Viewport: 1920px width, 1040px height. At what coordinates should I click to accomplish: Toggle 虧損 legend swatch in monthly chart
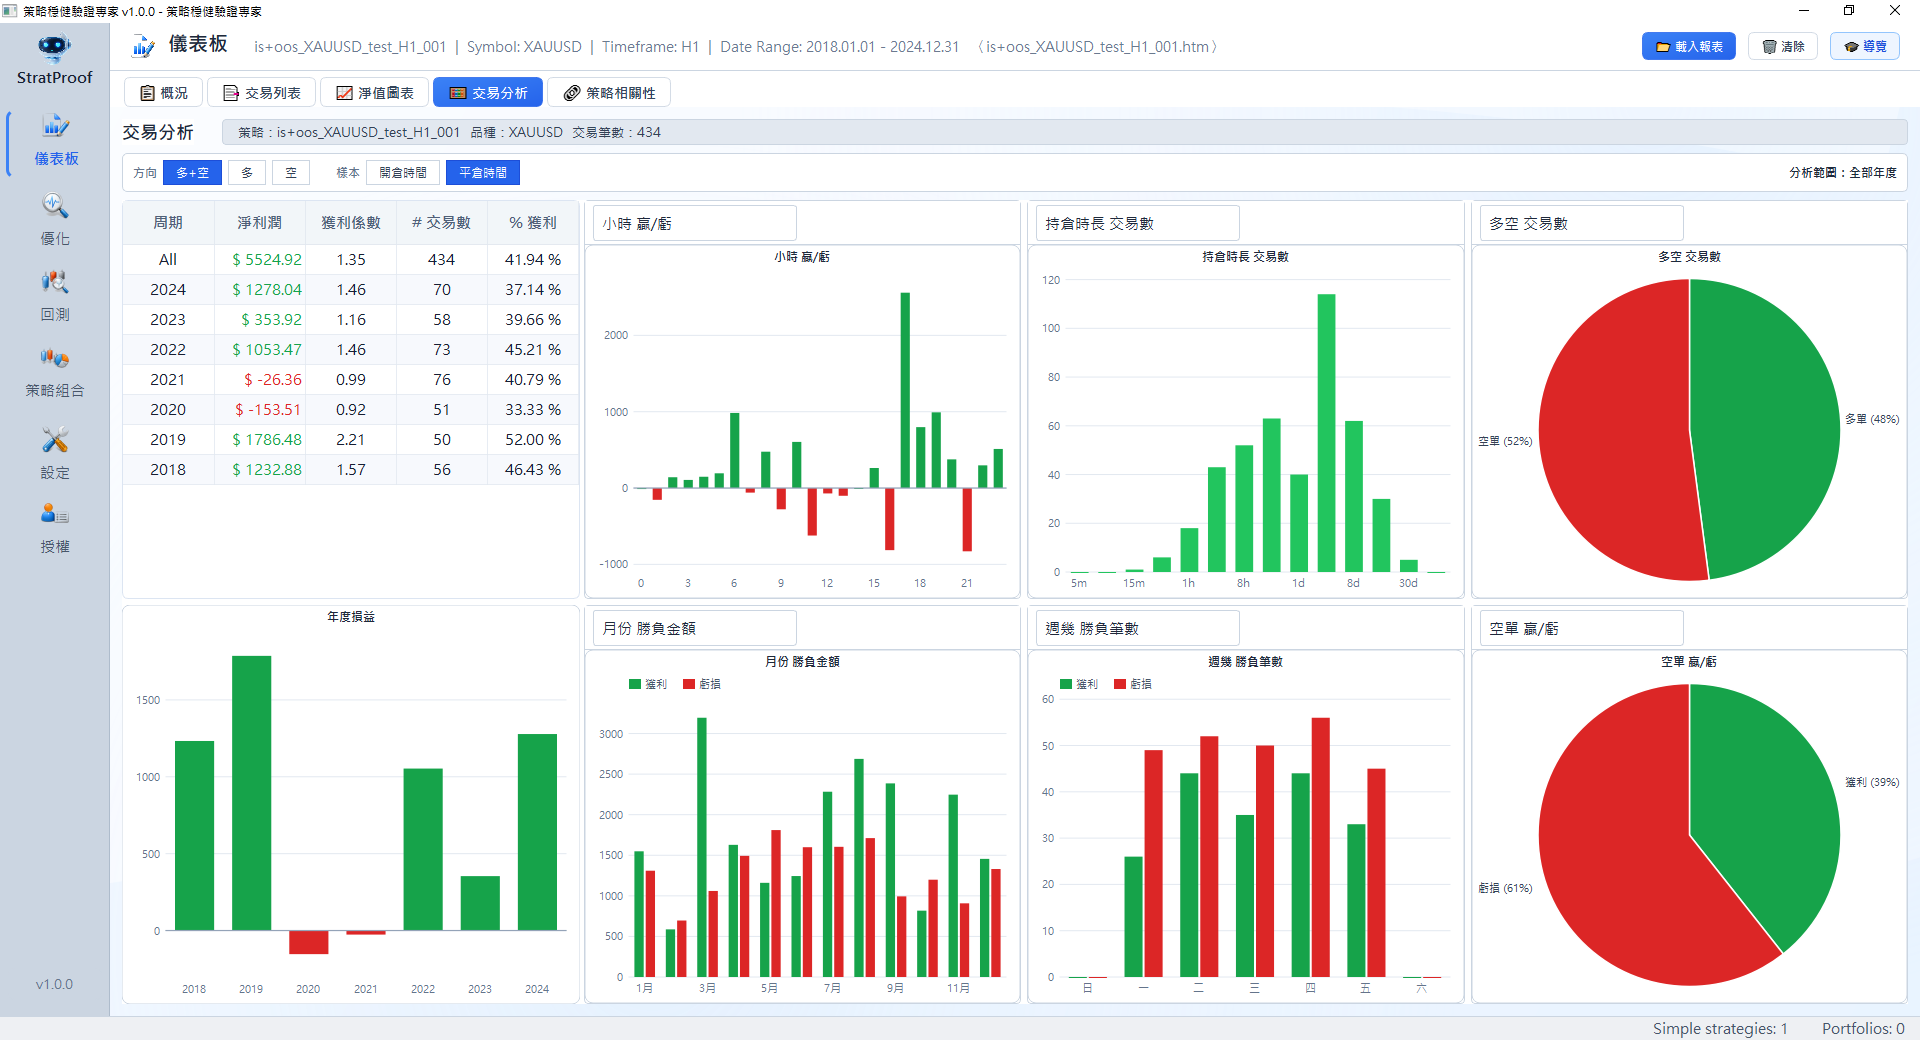pyautogui.click(x=689, y=684)
